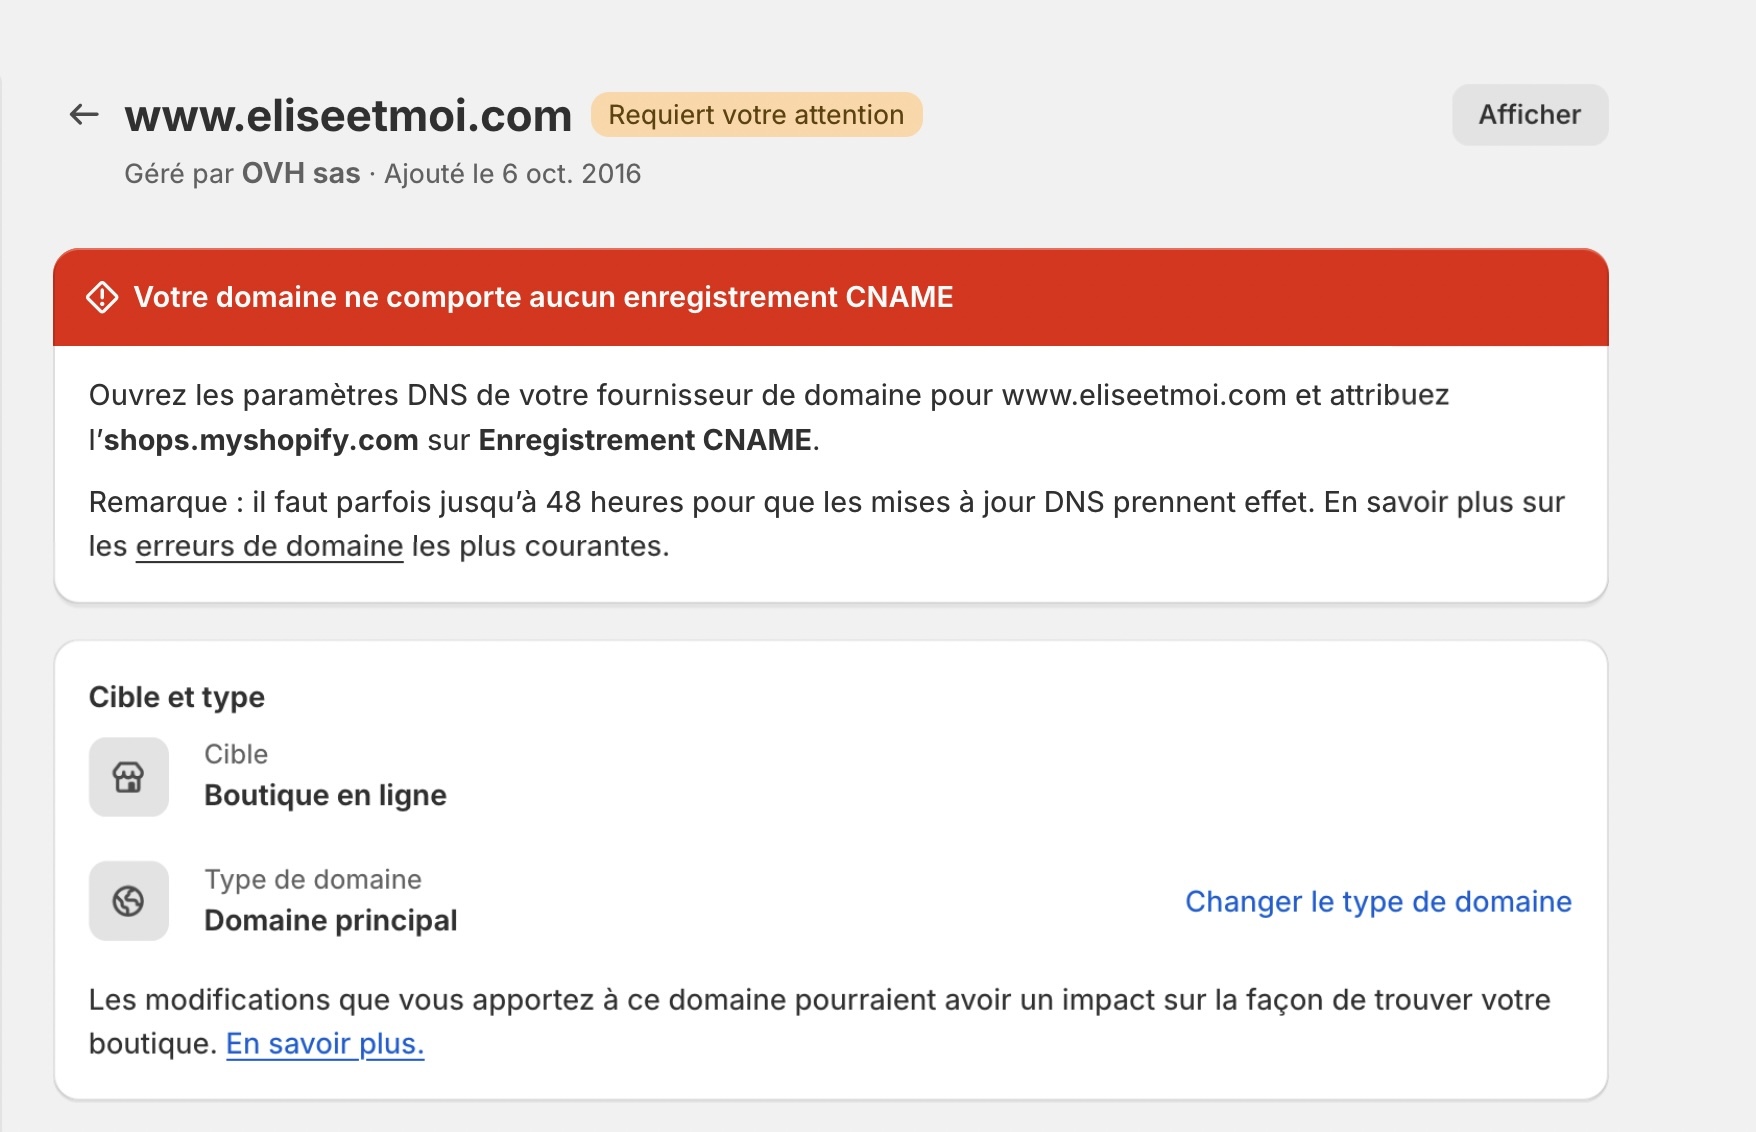Click the 'OVH sas' provider name

(x=301, y=174)
